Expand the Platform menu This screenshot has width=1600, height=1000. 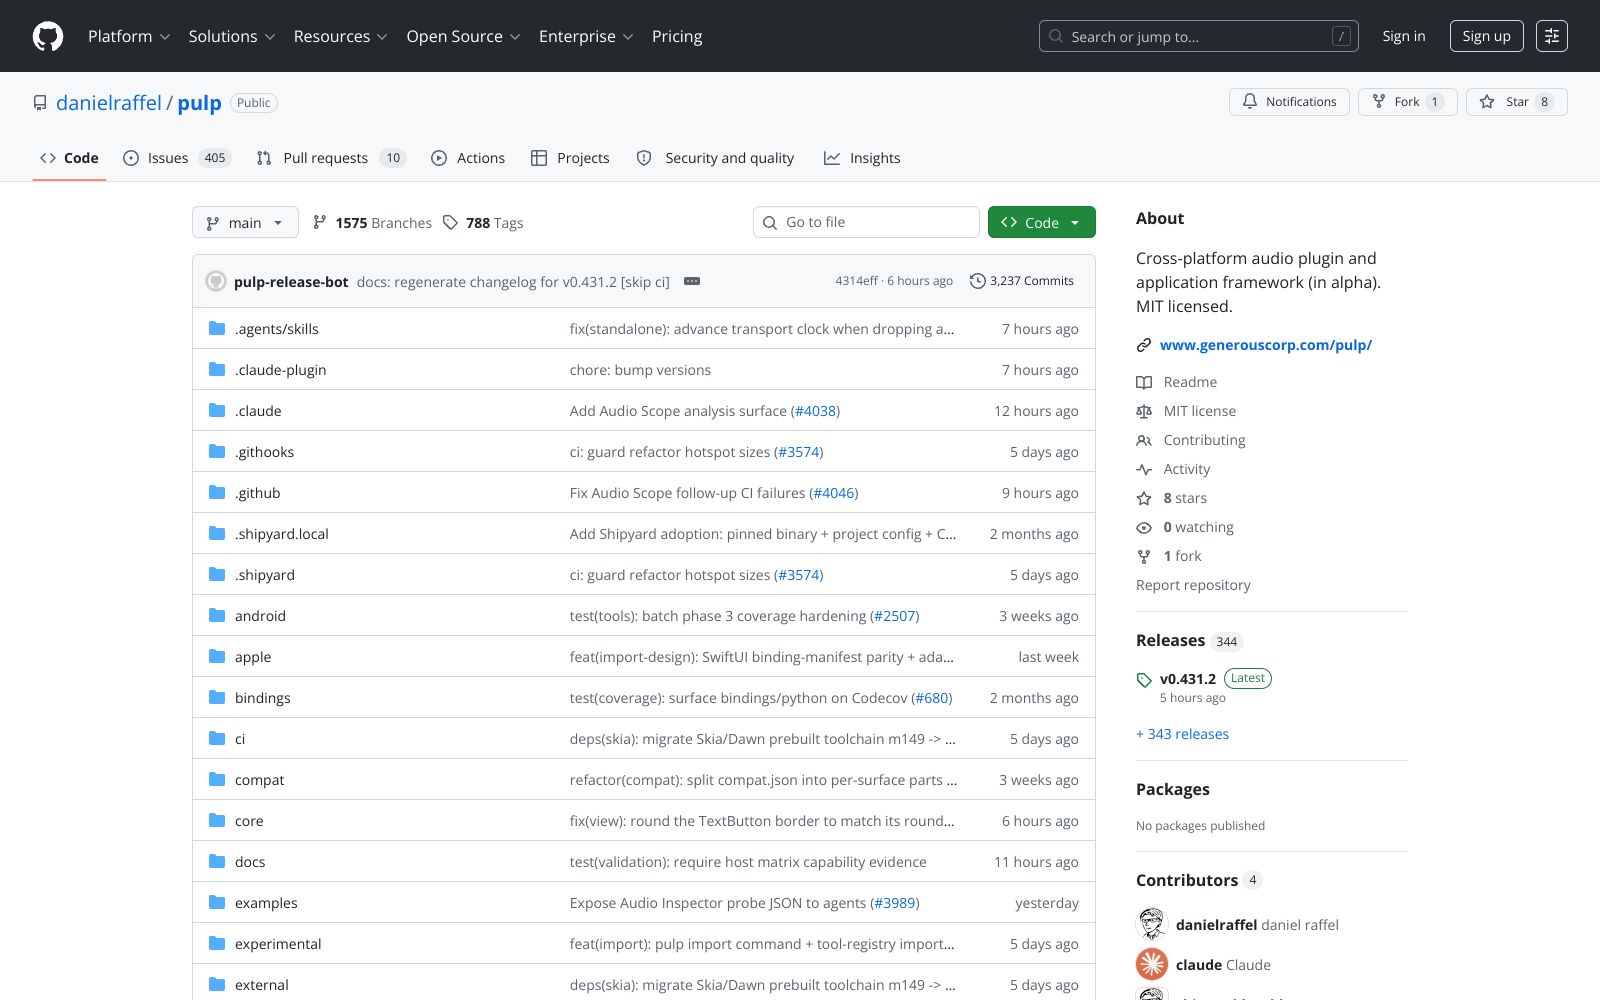click(x=129, y=36)
